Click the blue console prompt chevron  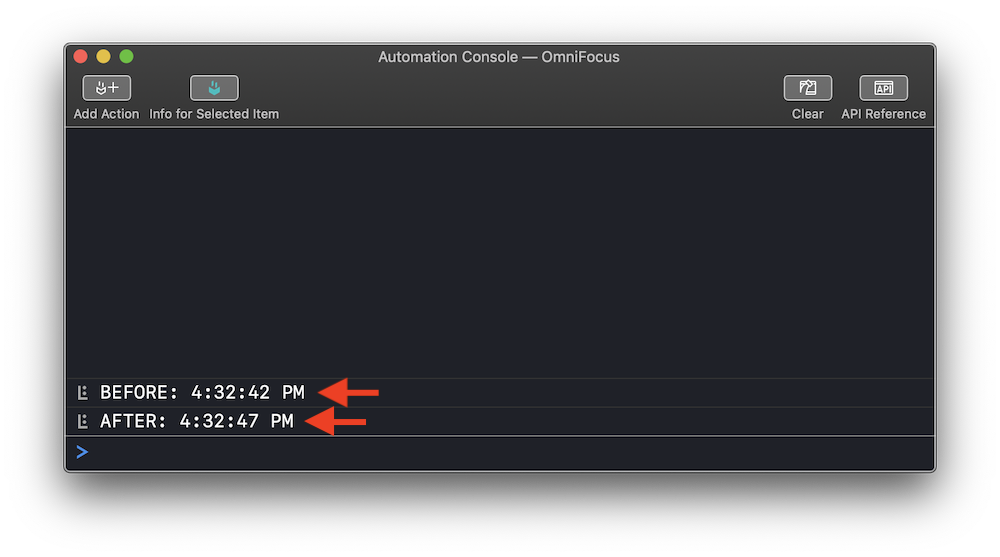tap(82, 452)
